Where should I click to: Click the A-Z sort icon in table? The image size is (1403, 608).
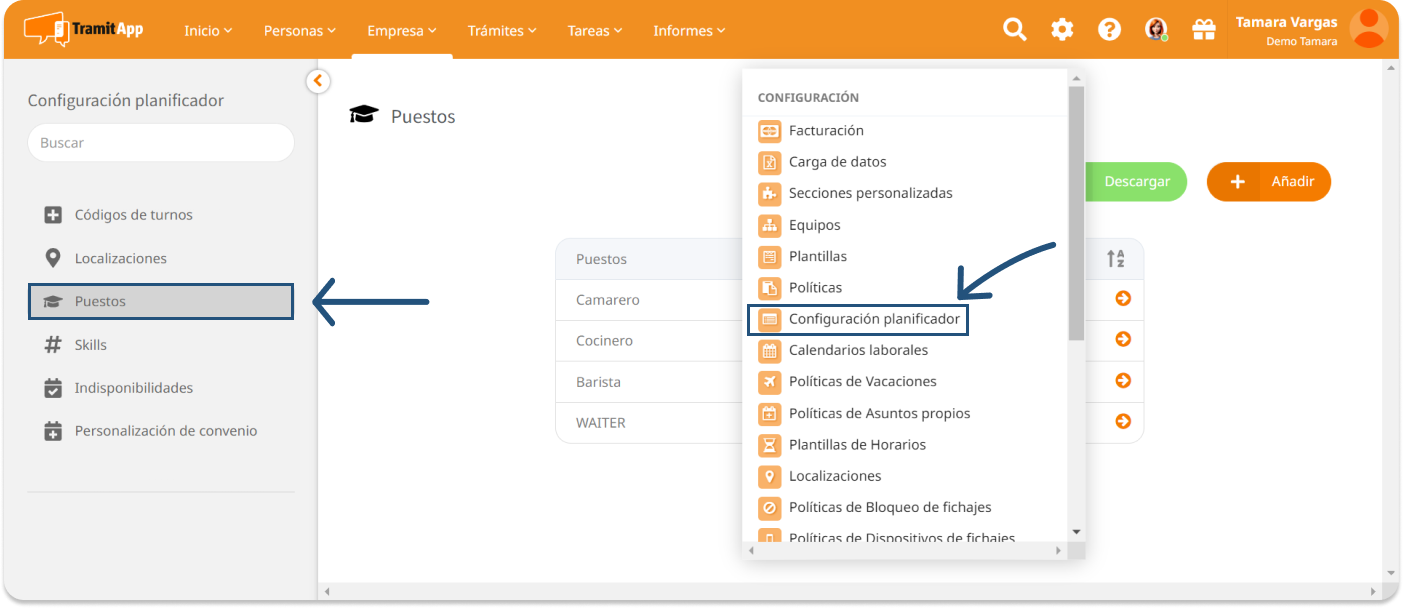point(1116,259)
